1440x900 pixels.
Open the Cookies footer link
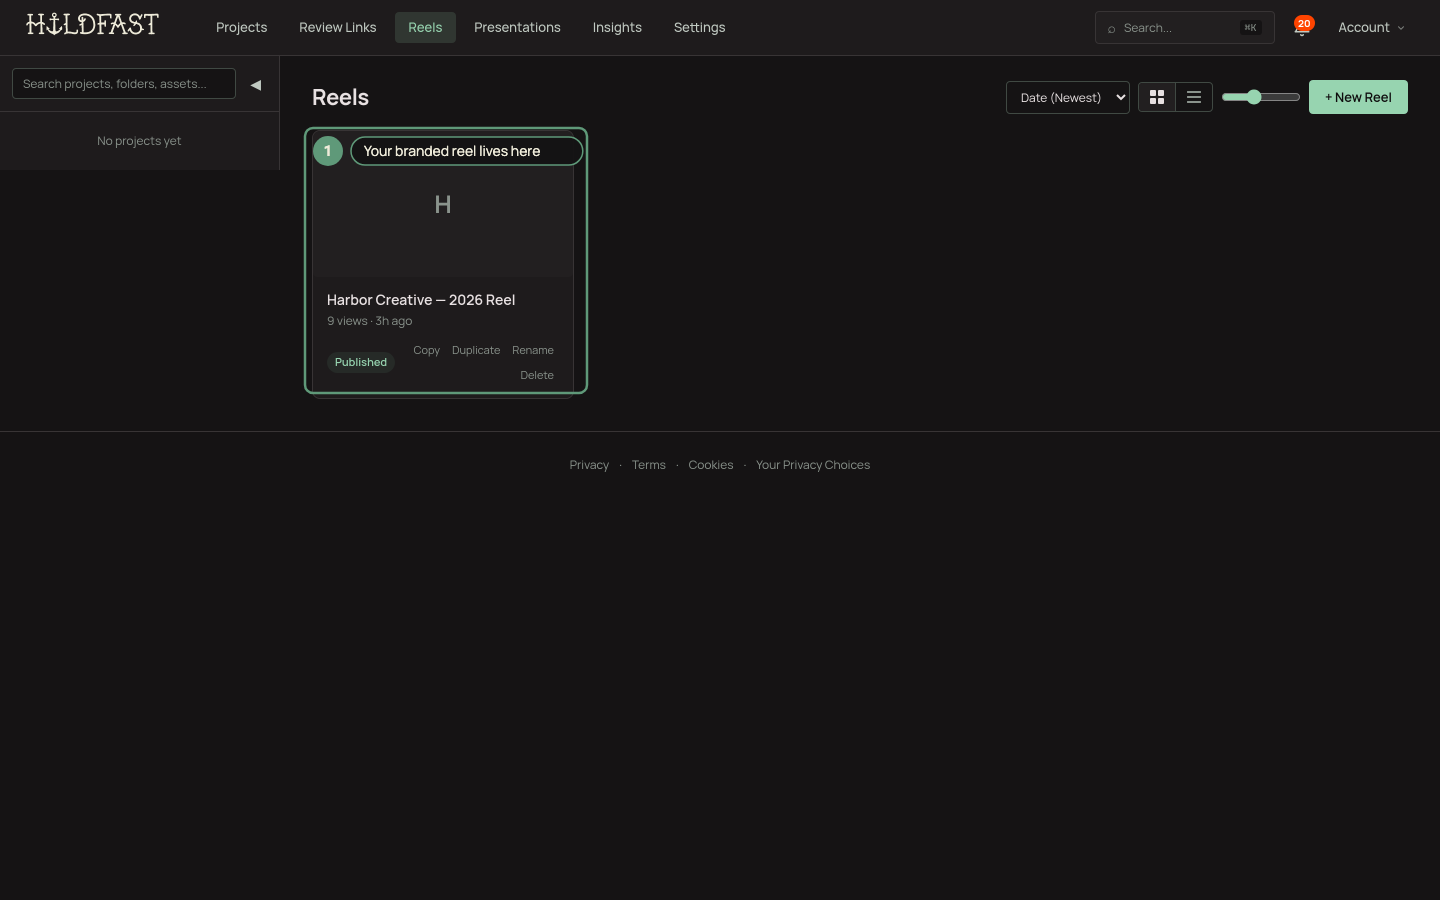click(711, 465)
